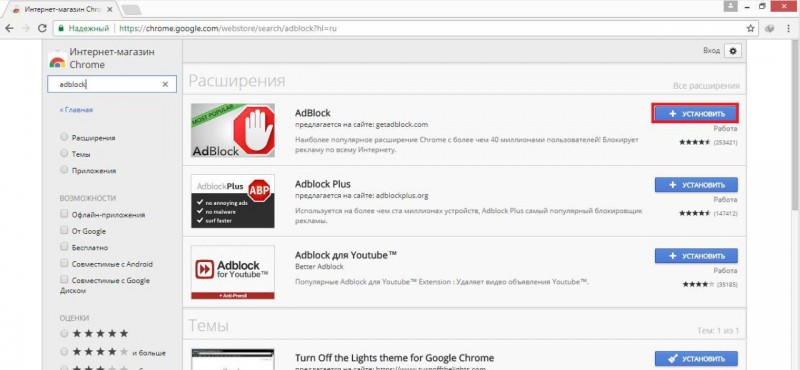Open the Все расширения link
This screenshot has height=370, width=800.
tap(706, 86)
